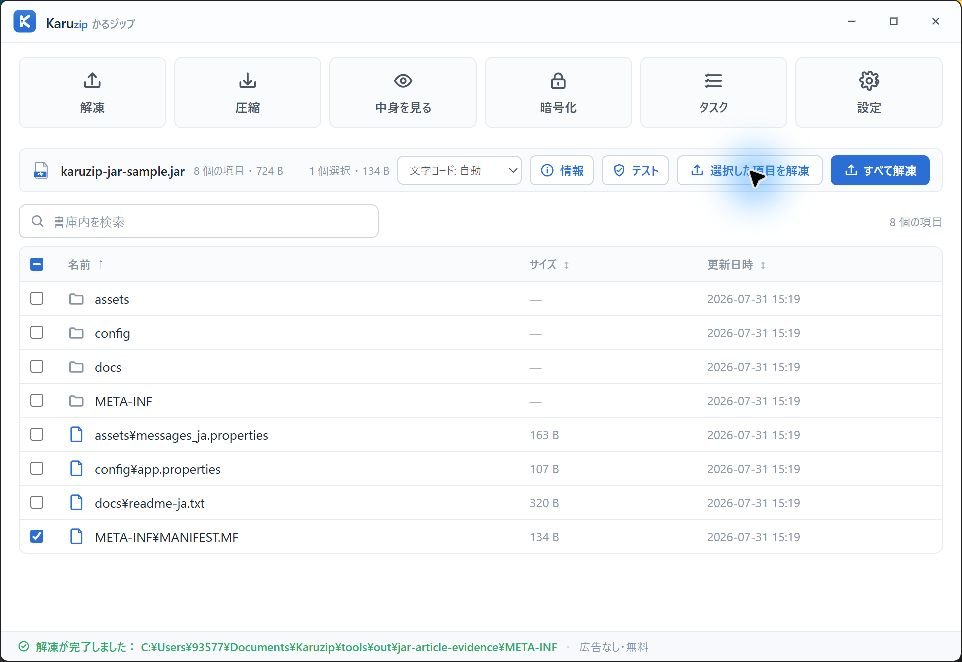This screenshot has width=962, height=662.
Task: Sort by the サイズ column arrows
Action: click(x=566, y=265)
